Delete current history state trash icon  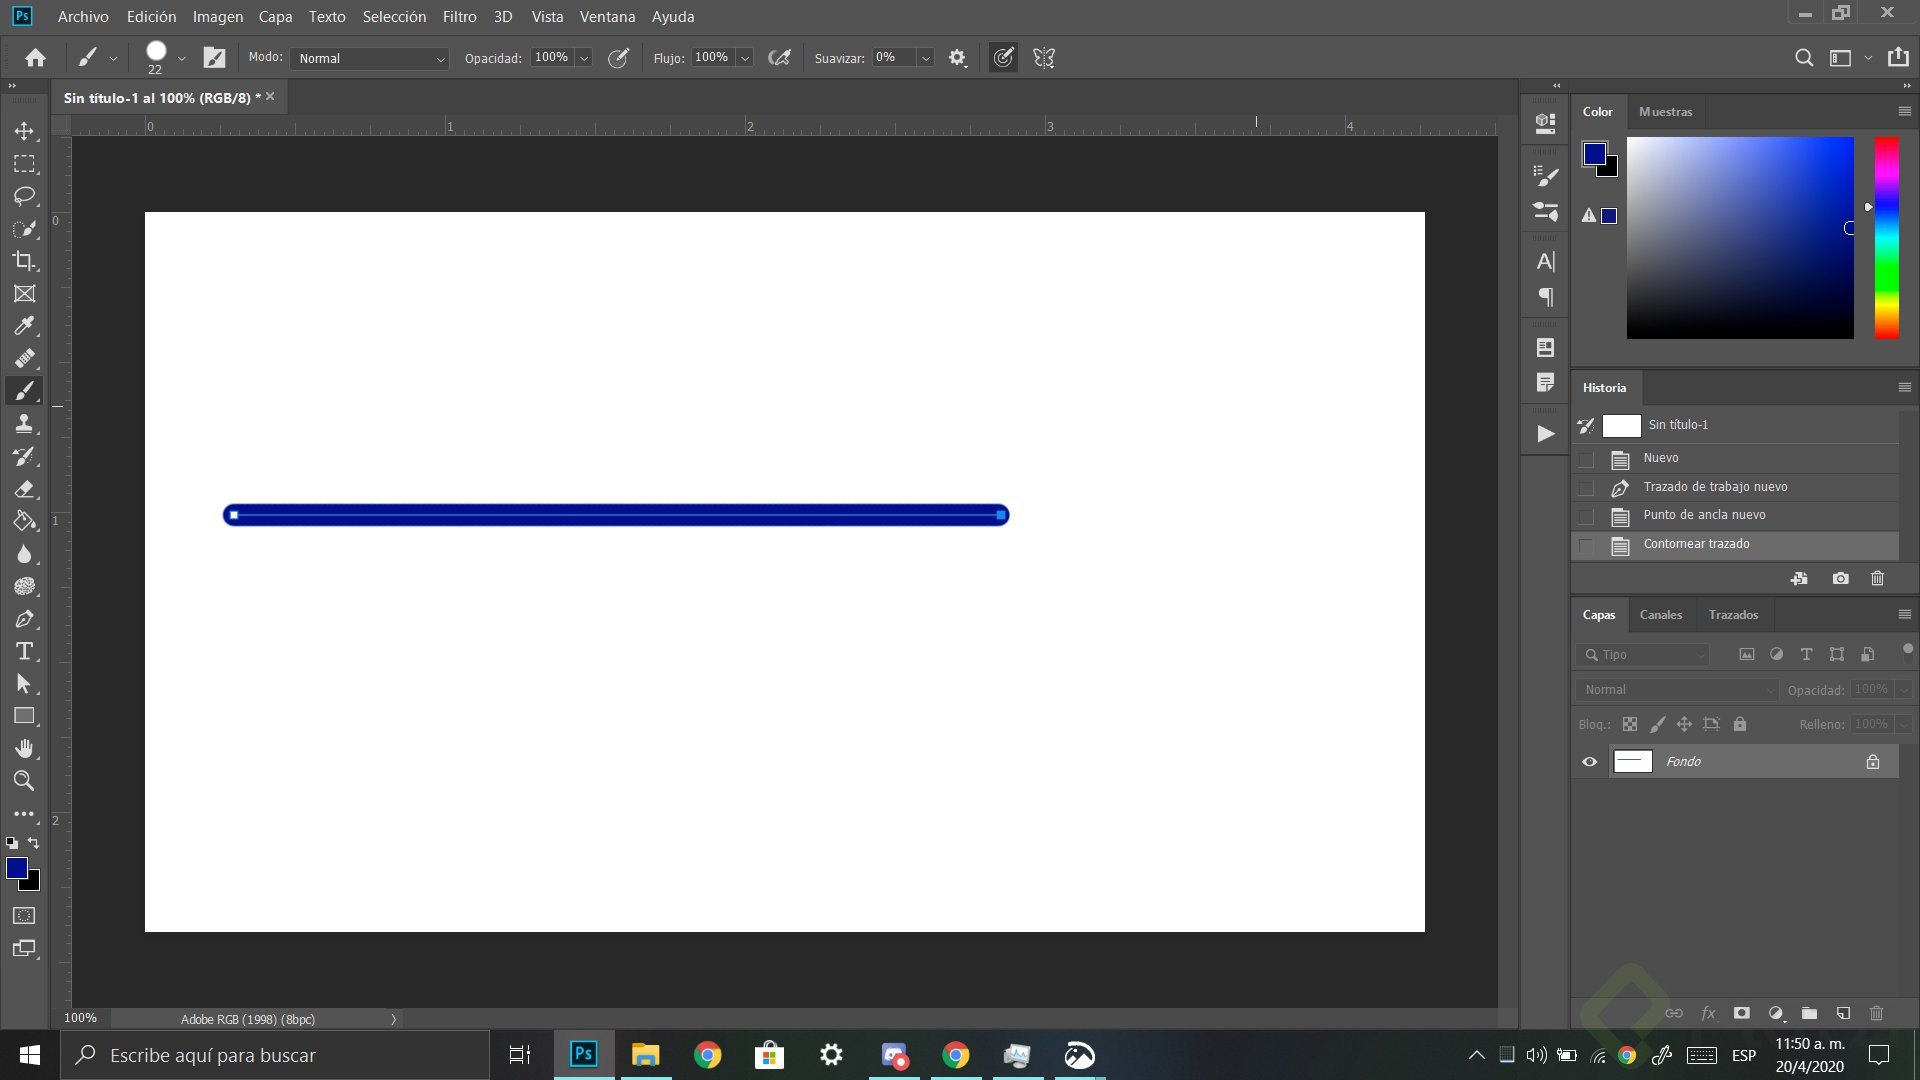tap(1877, 579)
